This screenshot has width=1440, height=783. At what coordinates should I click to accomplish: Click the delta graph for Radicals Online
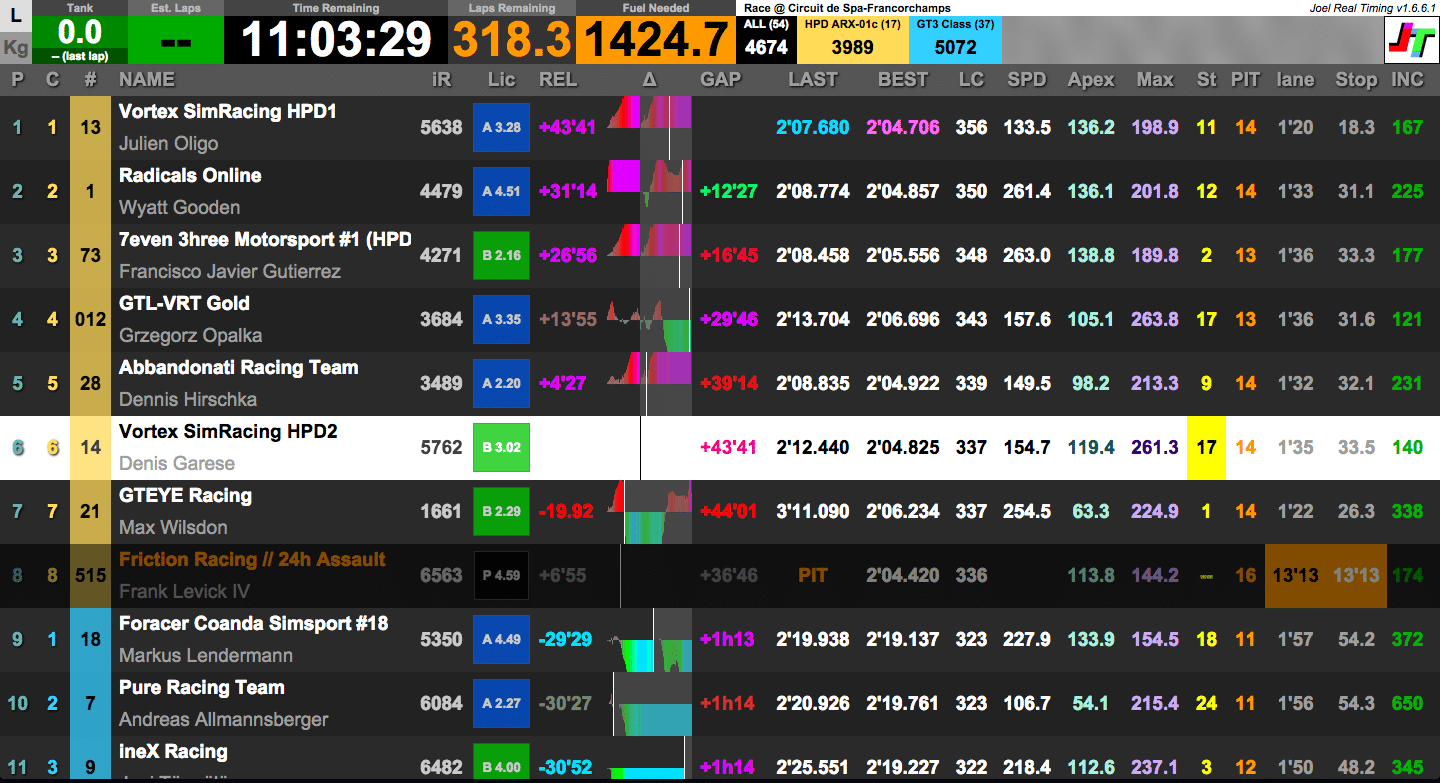click(650, 192)
